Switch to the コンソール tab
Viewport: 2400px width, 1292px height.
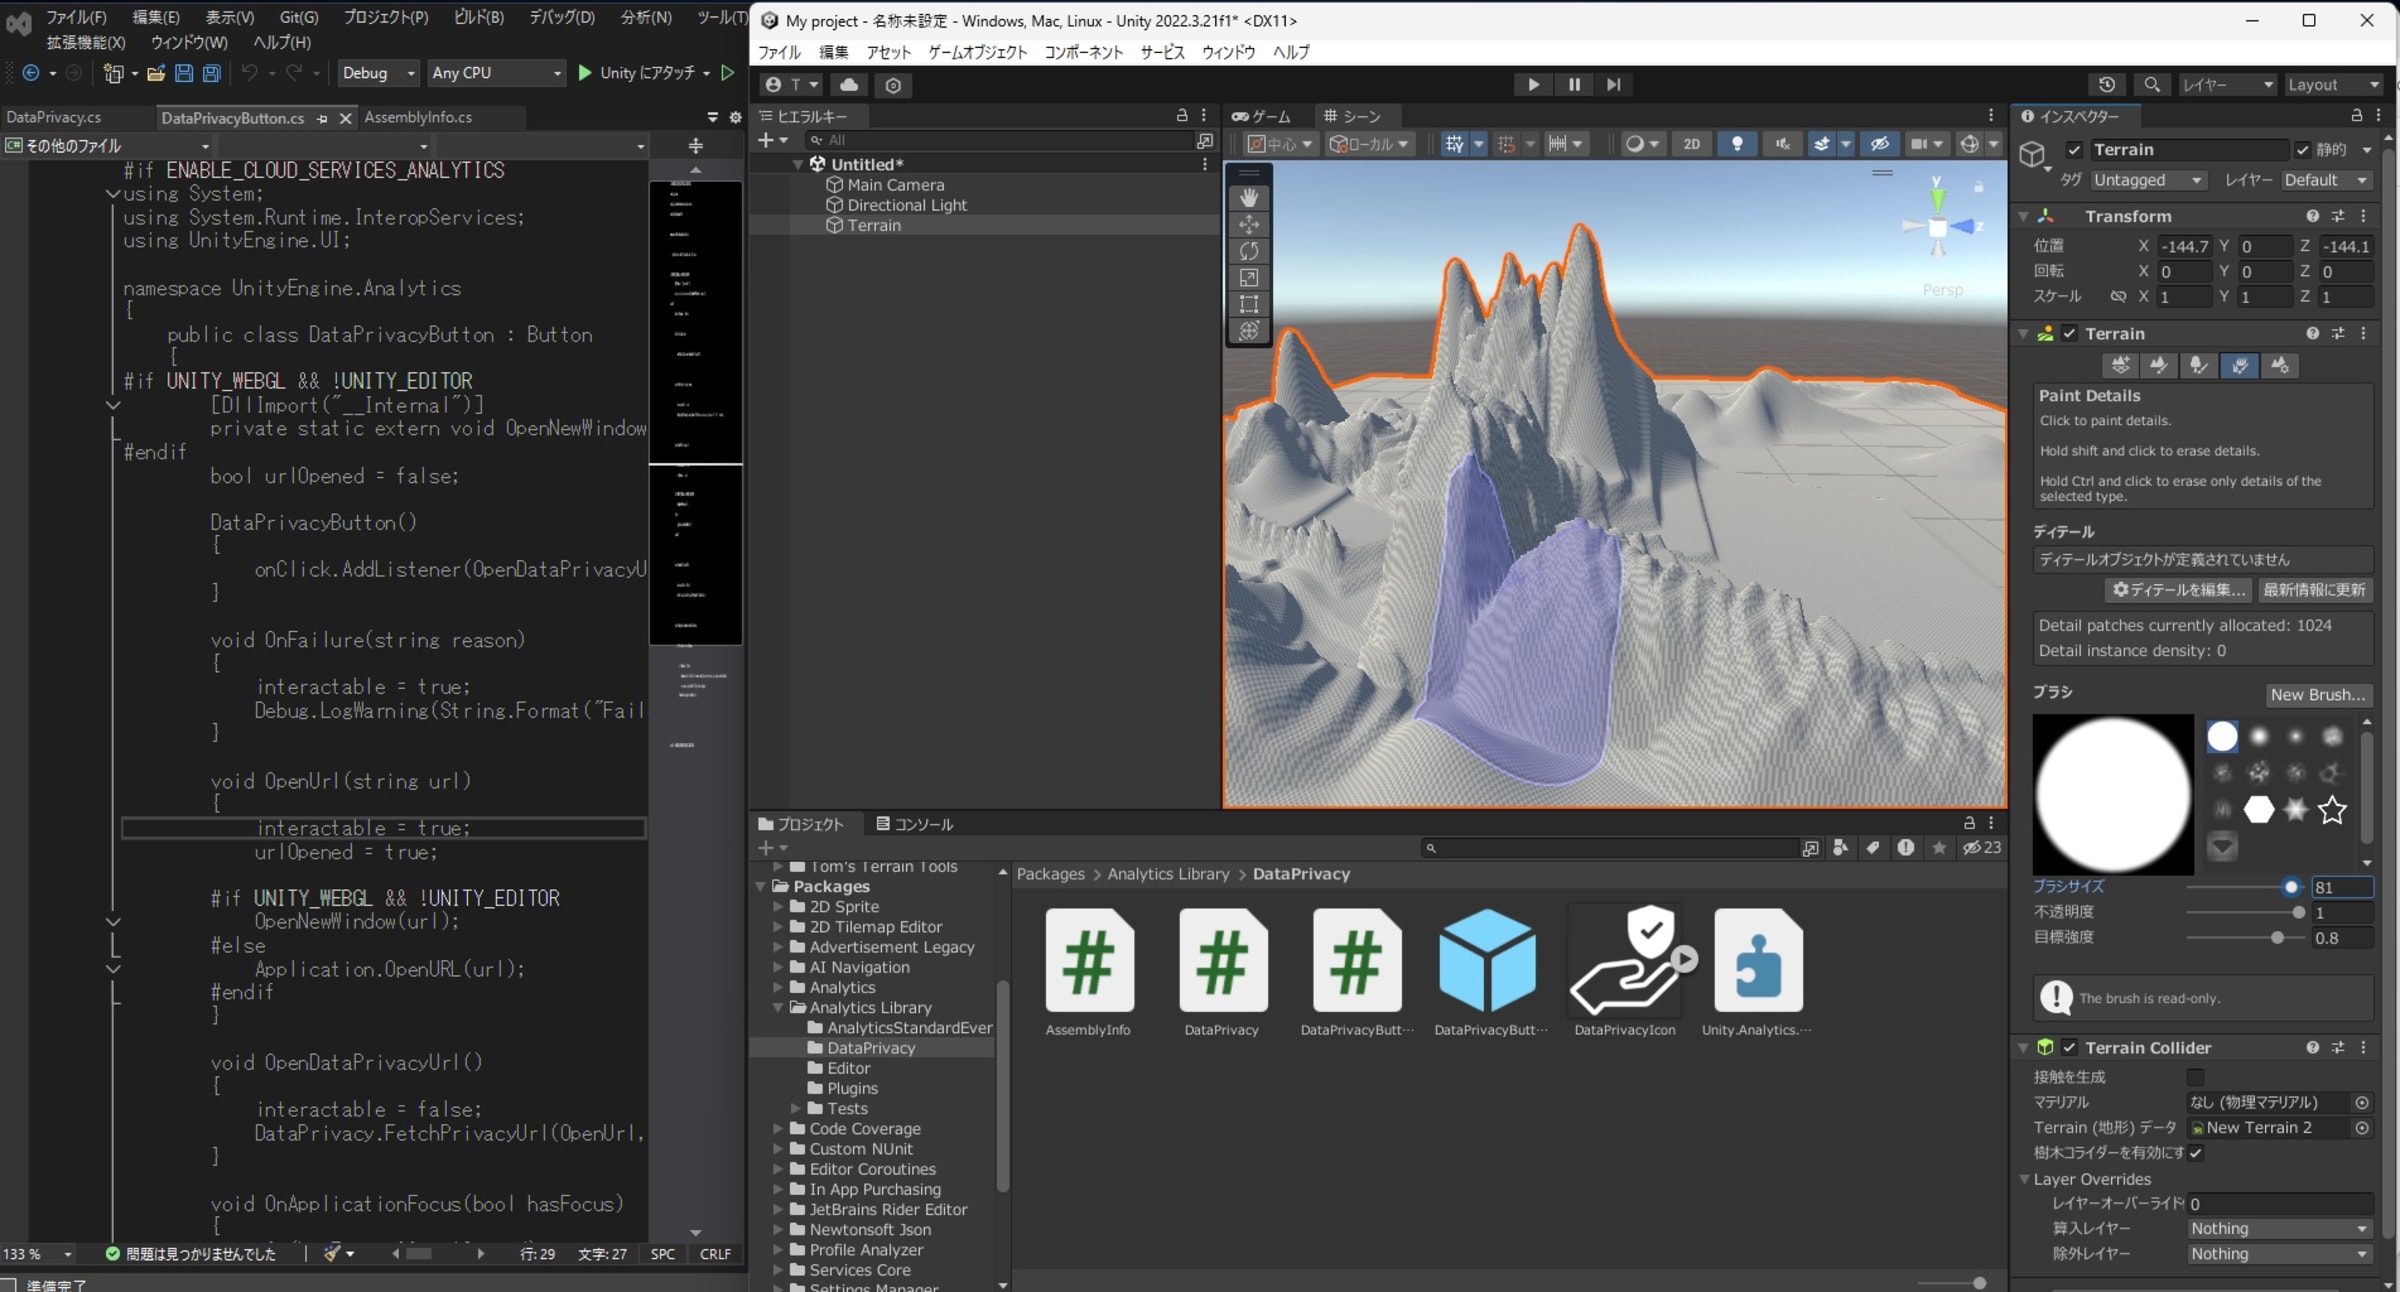(x=914, y=824)
